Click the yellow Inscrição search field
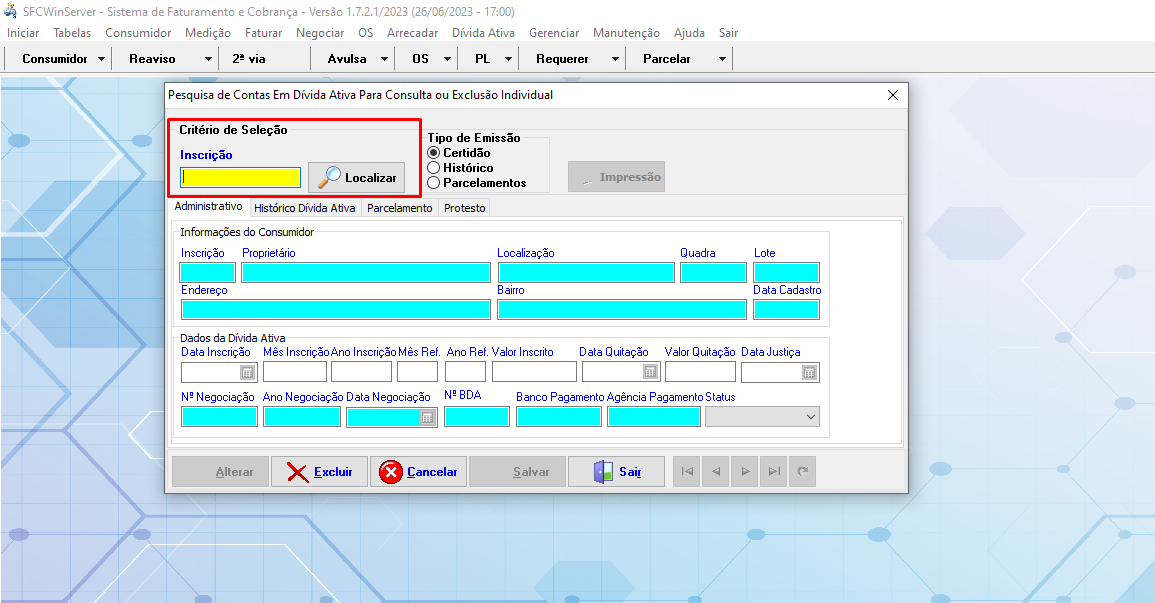Image resolution: width=1155 pixels, height=603 pixels. click(241, 178)
